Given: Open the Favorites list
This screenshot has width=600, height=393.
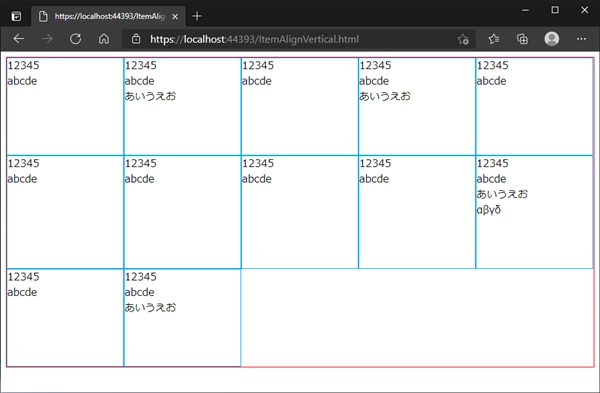Looking at the screenshot, I should pyautogui.click(x=494, y=39).
